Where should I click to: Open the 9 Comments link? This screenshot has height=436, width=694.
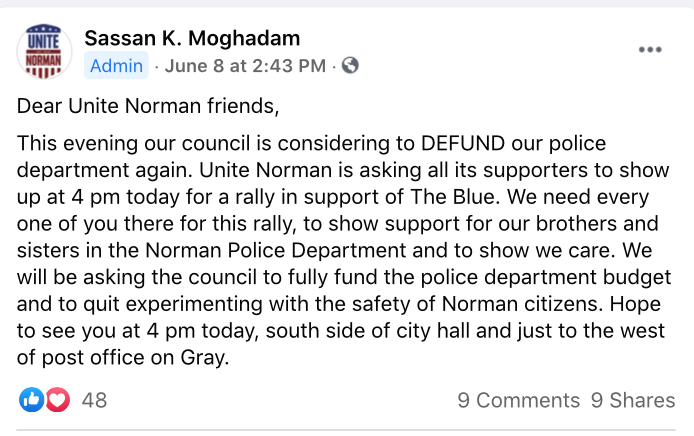[x=518, y=400]
